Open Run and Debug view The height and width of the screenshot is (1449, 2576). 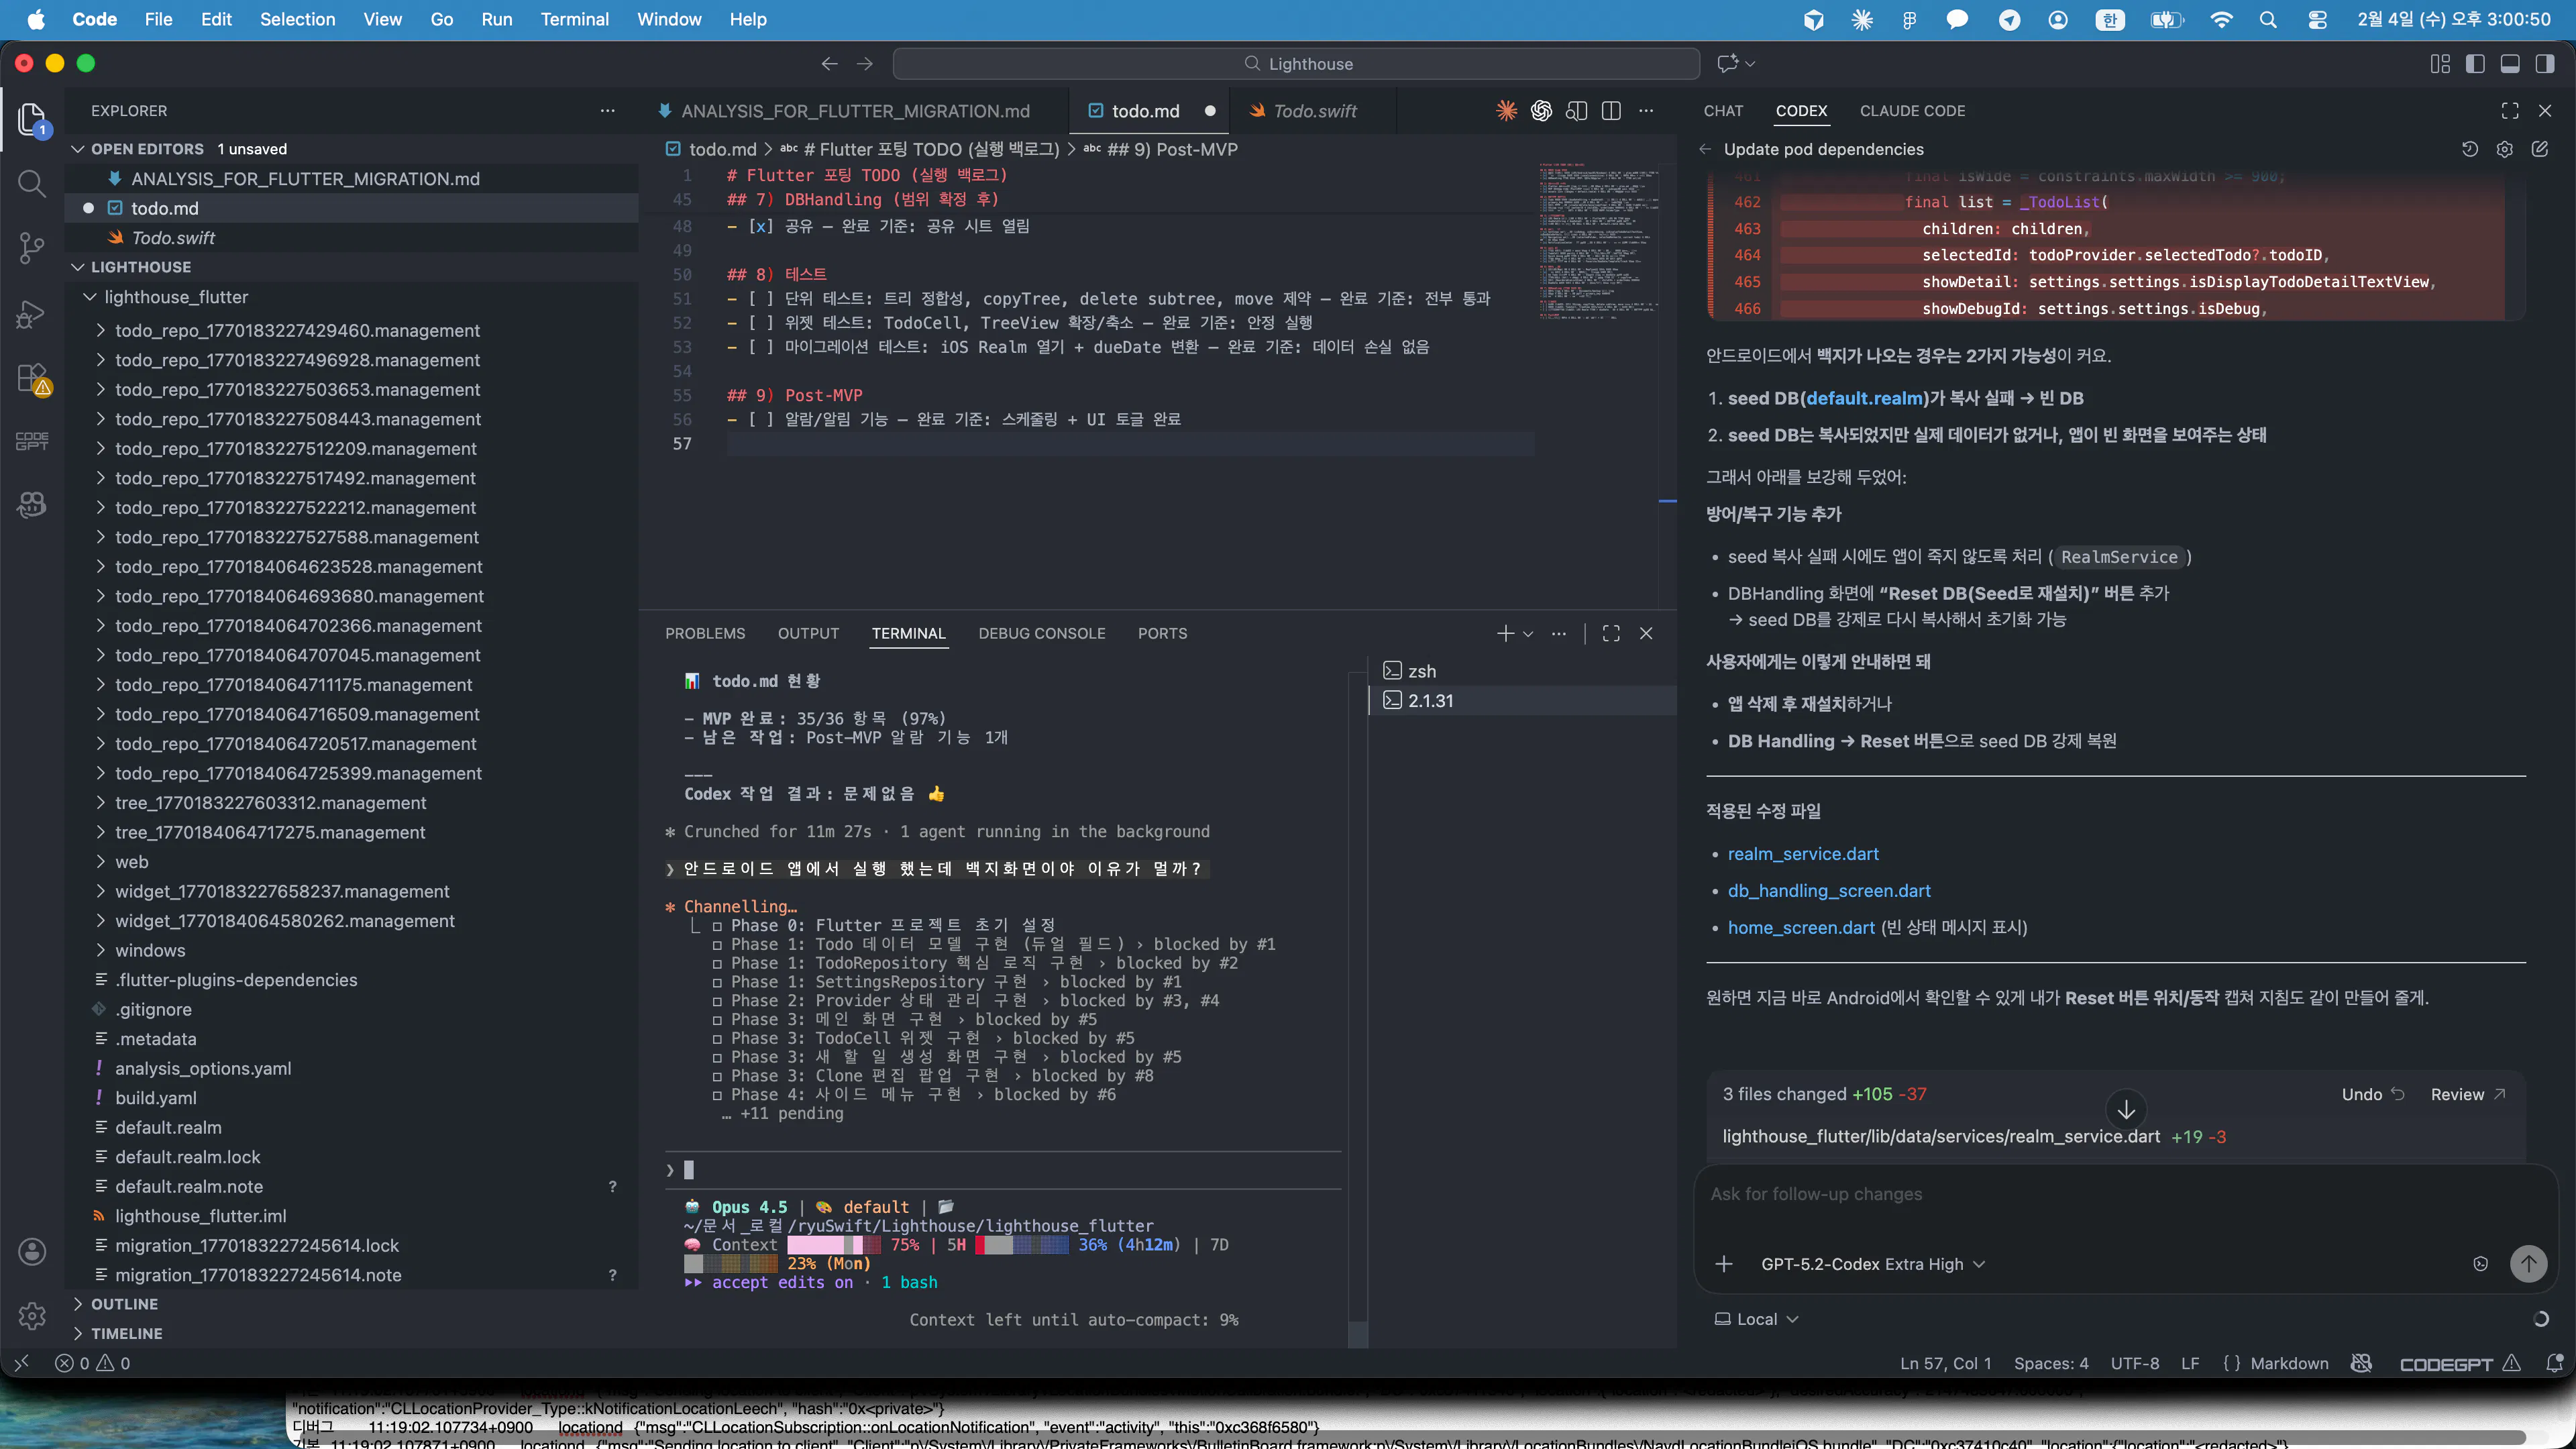coord(32,314)
